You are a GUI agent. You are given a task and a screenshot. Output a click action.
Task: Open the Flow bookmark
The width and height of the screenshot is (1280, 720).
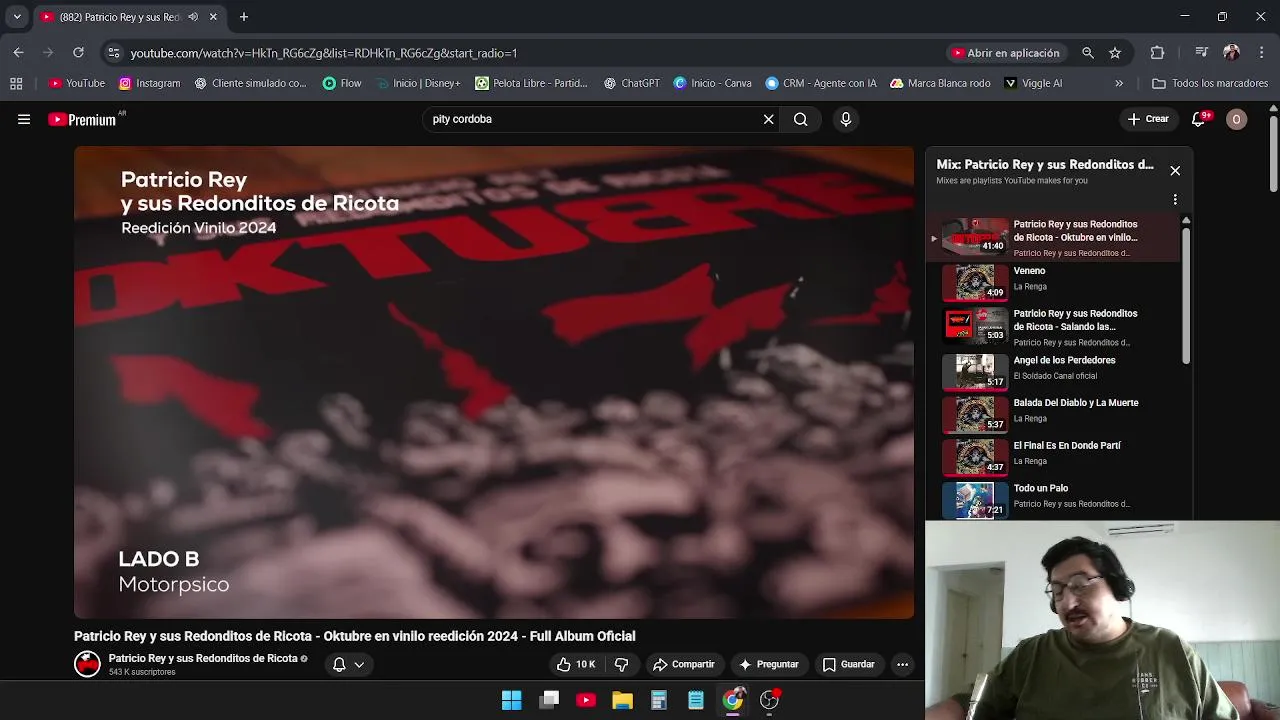tap(342, 83)
